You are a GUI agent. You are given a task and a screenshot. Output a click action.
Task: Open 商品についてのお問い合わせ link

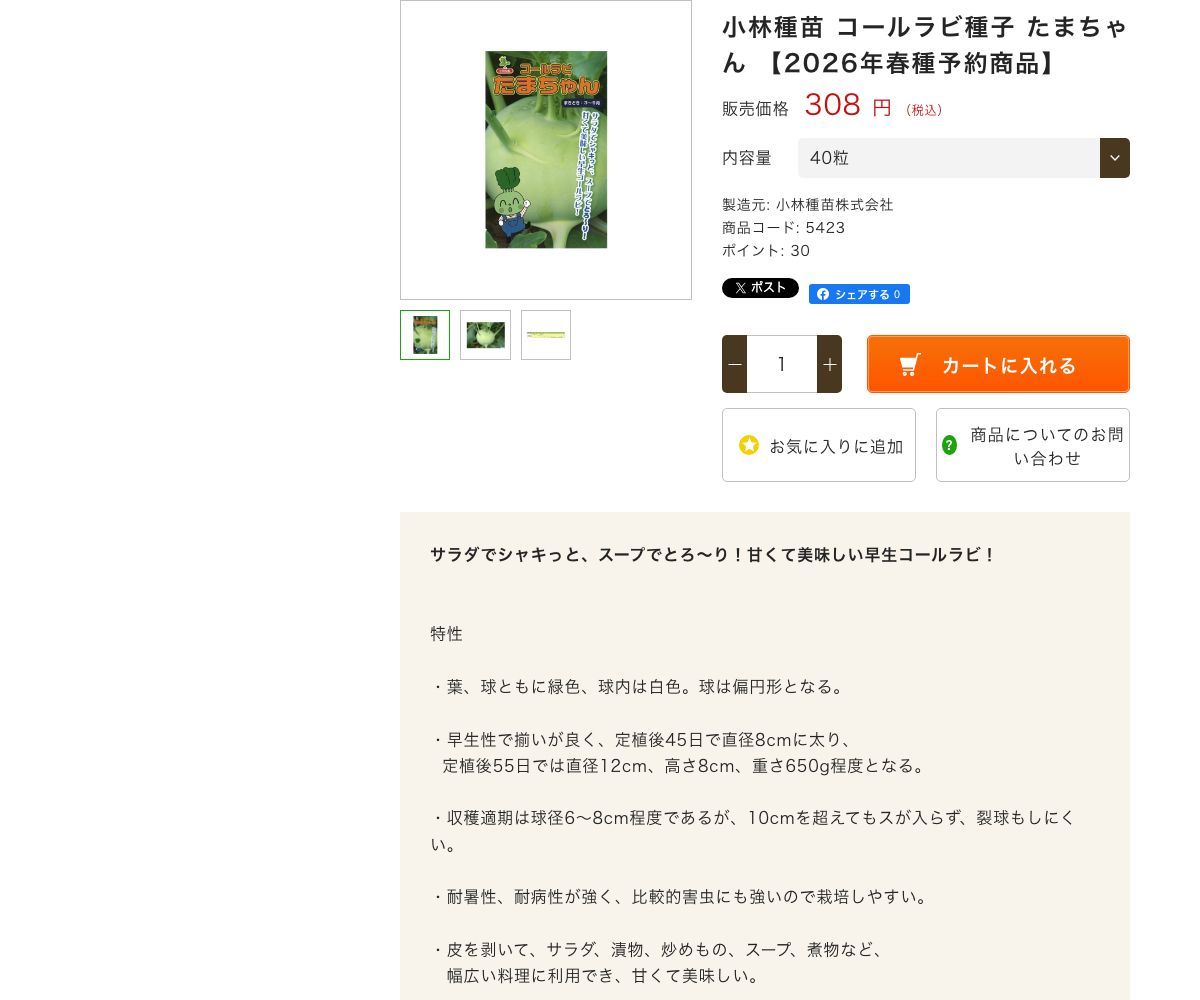[1033, 445]
